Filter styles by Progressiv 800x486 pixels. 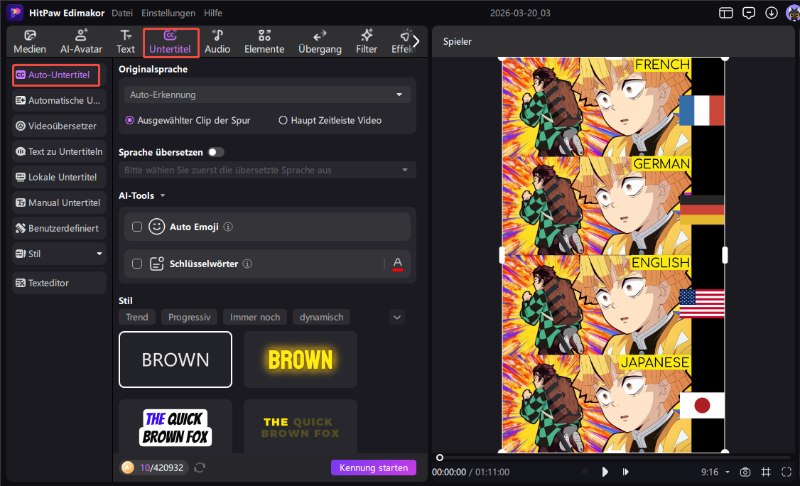[189, 317]
